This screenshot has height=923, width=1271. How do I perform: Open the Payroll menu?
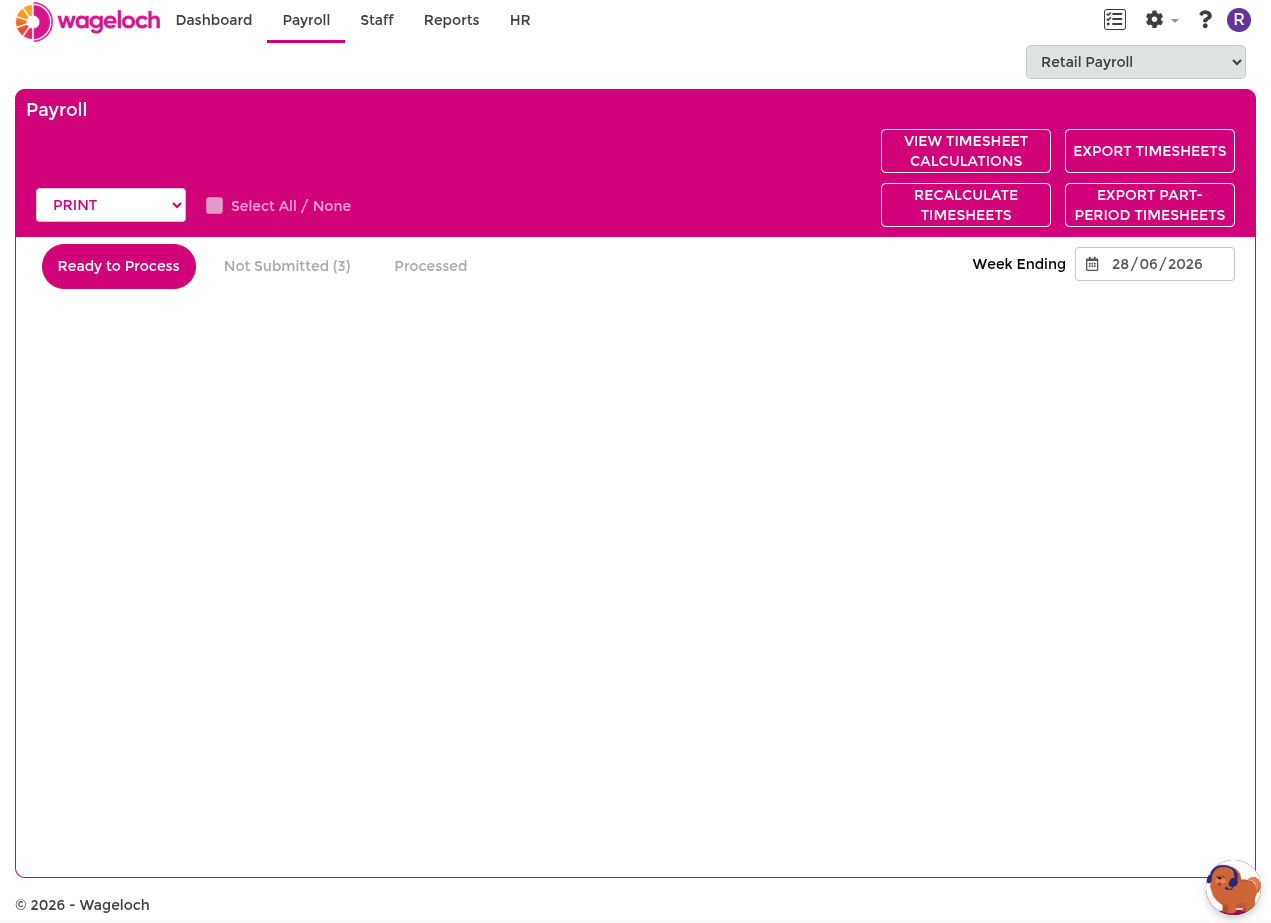(306, 20)
